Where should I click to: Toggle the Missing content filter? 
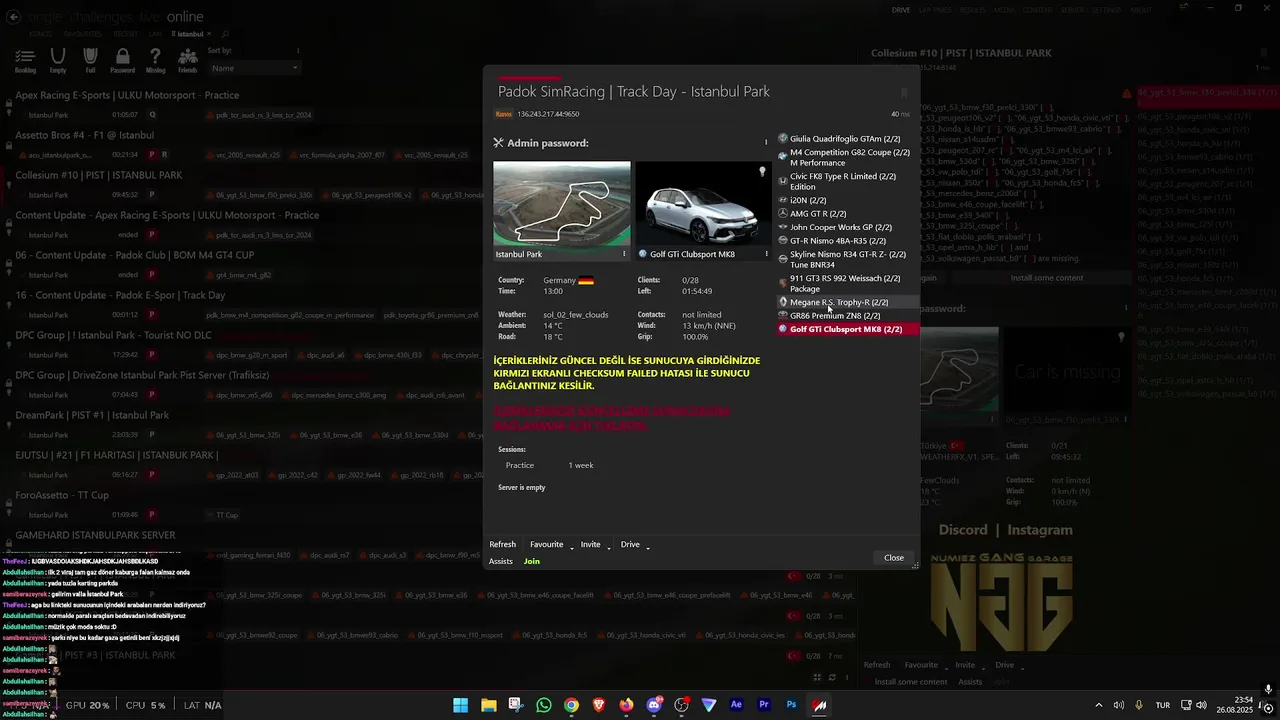click(x=155, y=61)
